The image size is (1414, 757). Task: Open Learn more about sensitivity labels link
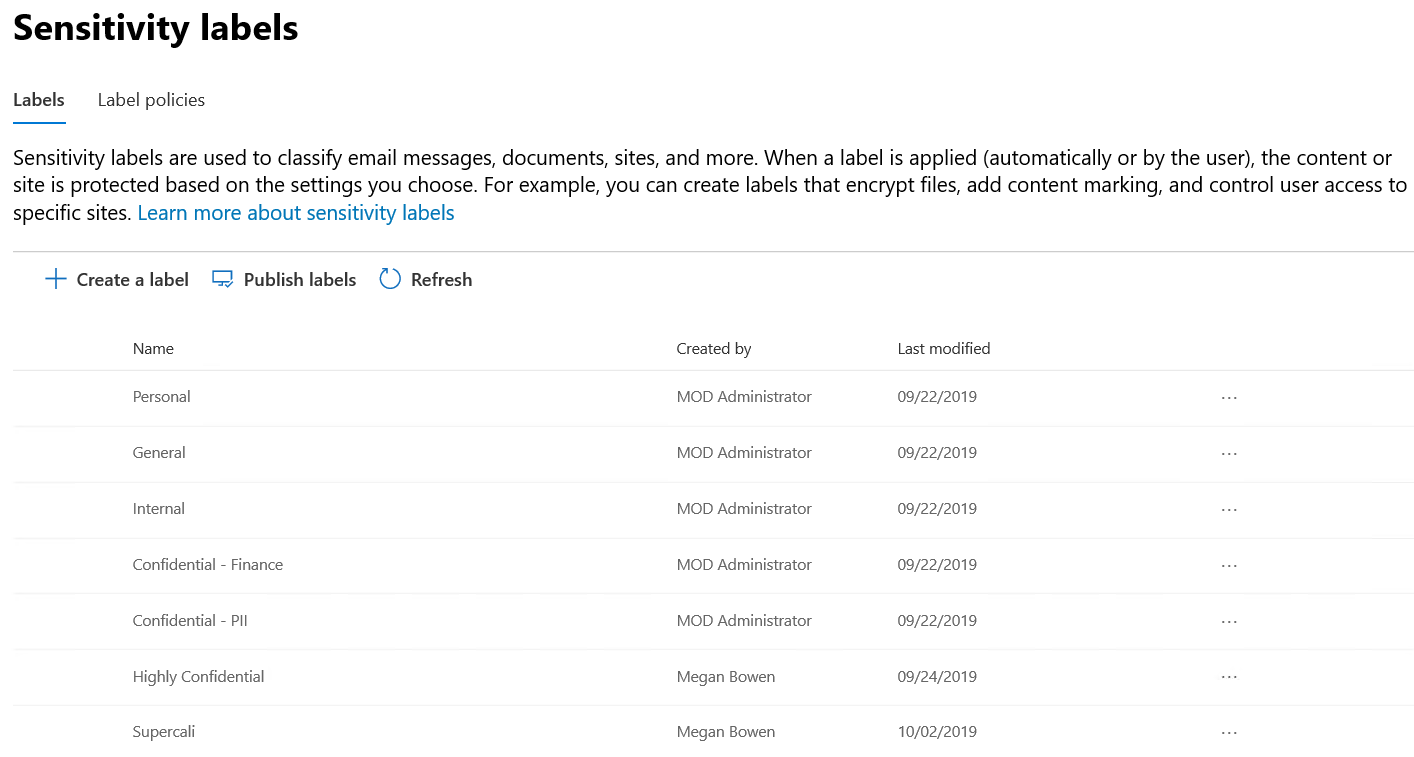click(x=296, y=213)
